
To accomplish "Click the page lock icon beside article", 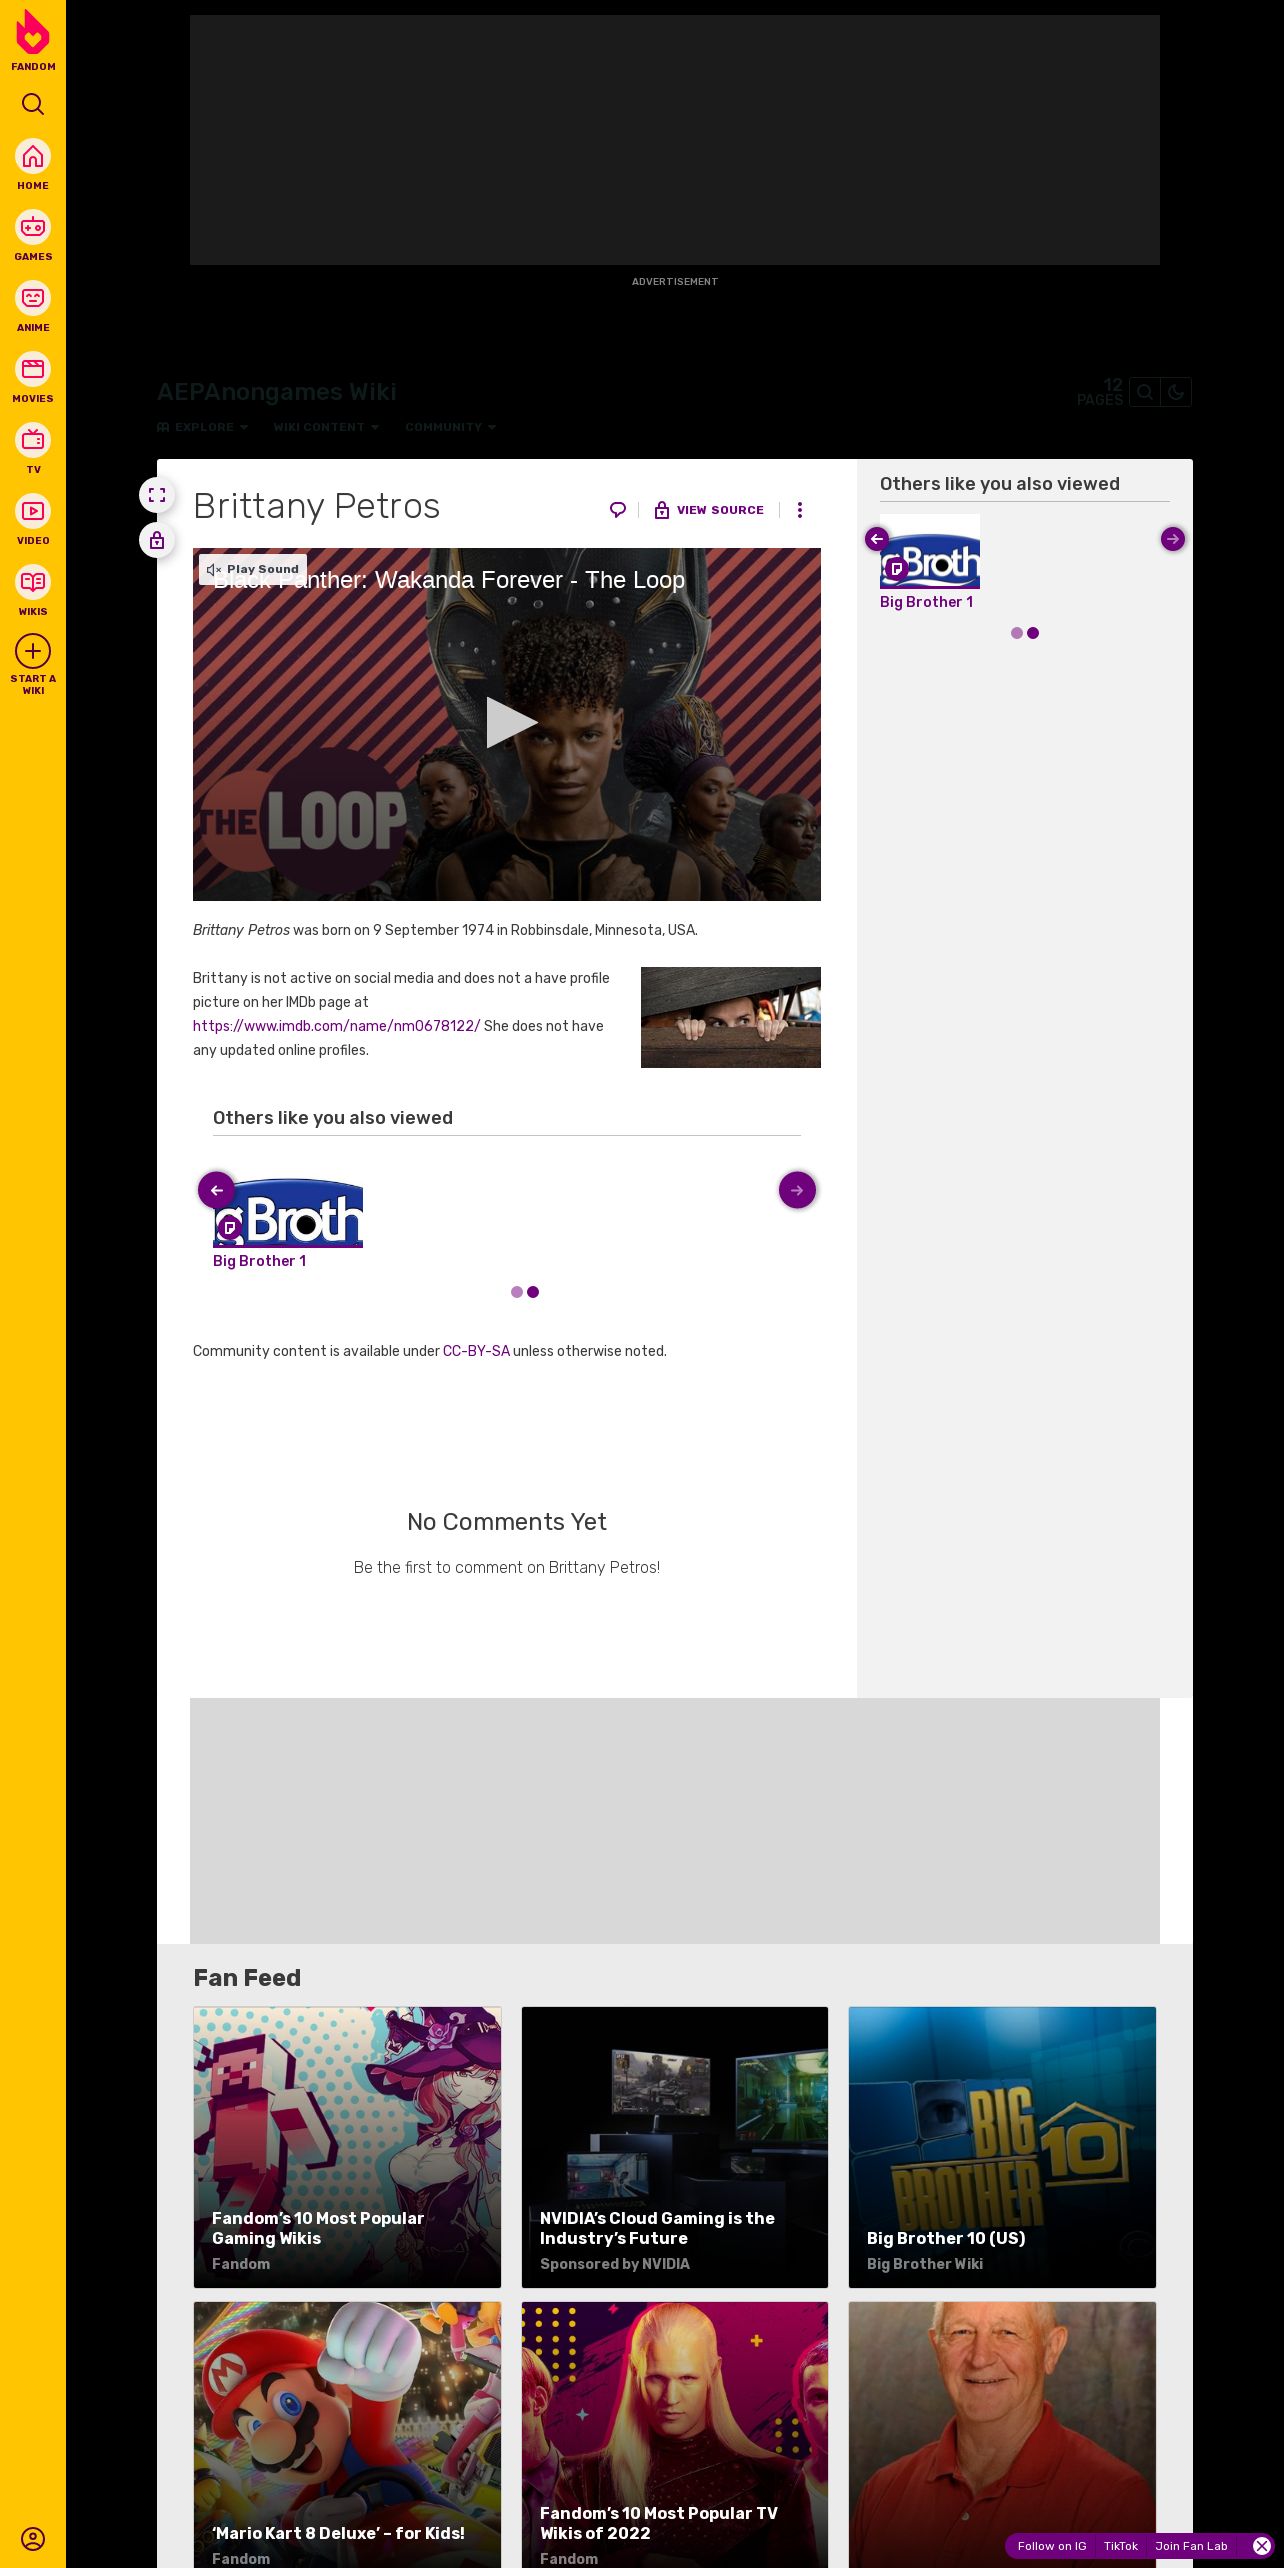I will [x=157, y=540].
